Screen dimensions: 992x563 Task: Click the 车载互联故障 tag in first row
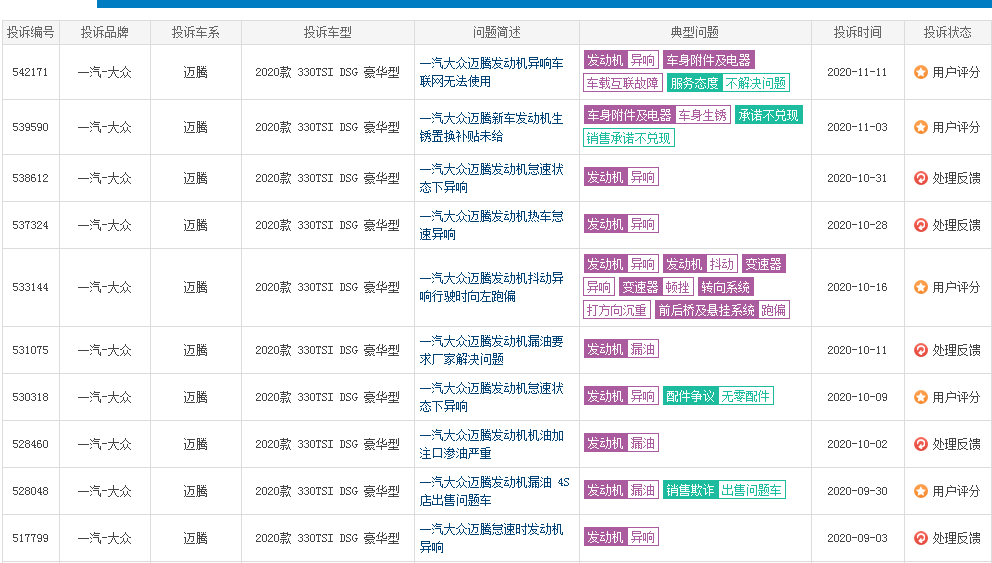pyautogui.click(x=623, y=83)
